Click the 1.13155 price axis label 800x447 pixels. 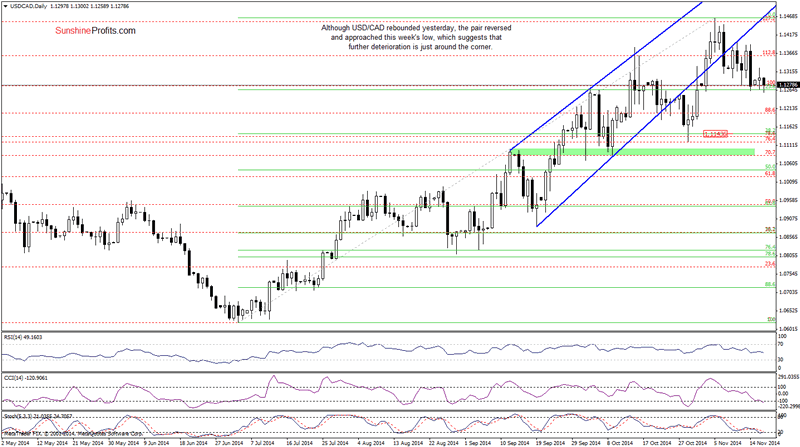pyautogui.click(x=788, y=71)
